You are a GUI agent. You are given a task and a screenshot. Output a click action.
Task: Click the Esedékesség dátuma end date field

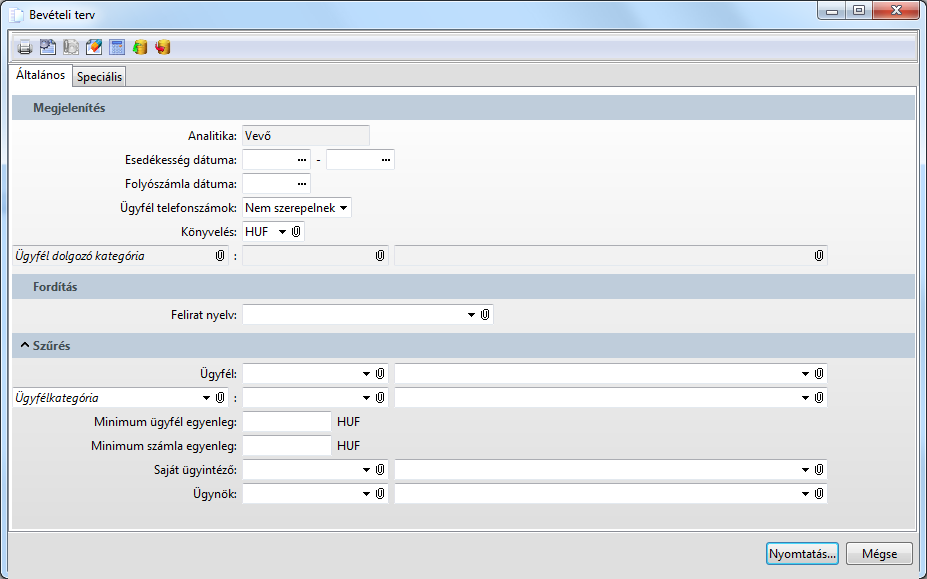click(x=360, y=160)
